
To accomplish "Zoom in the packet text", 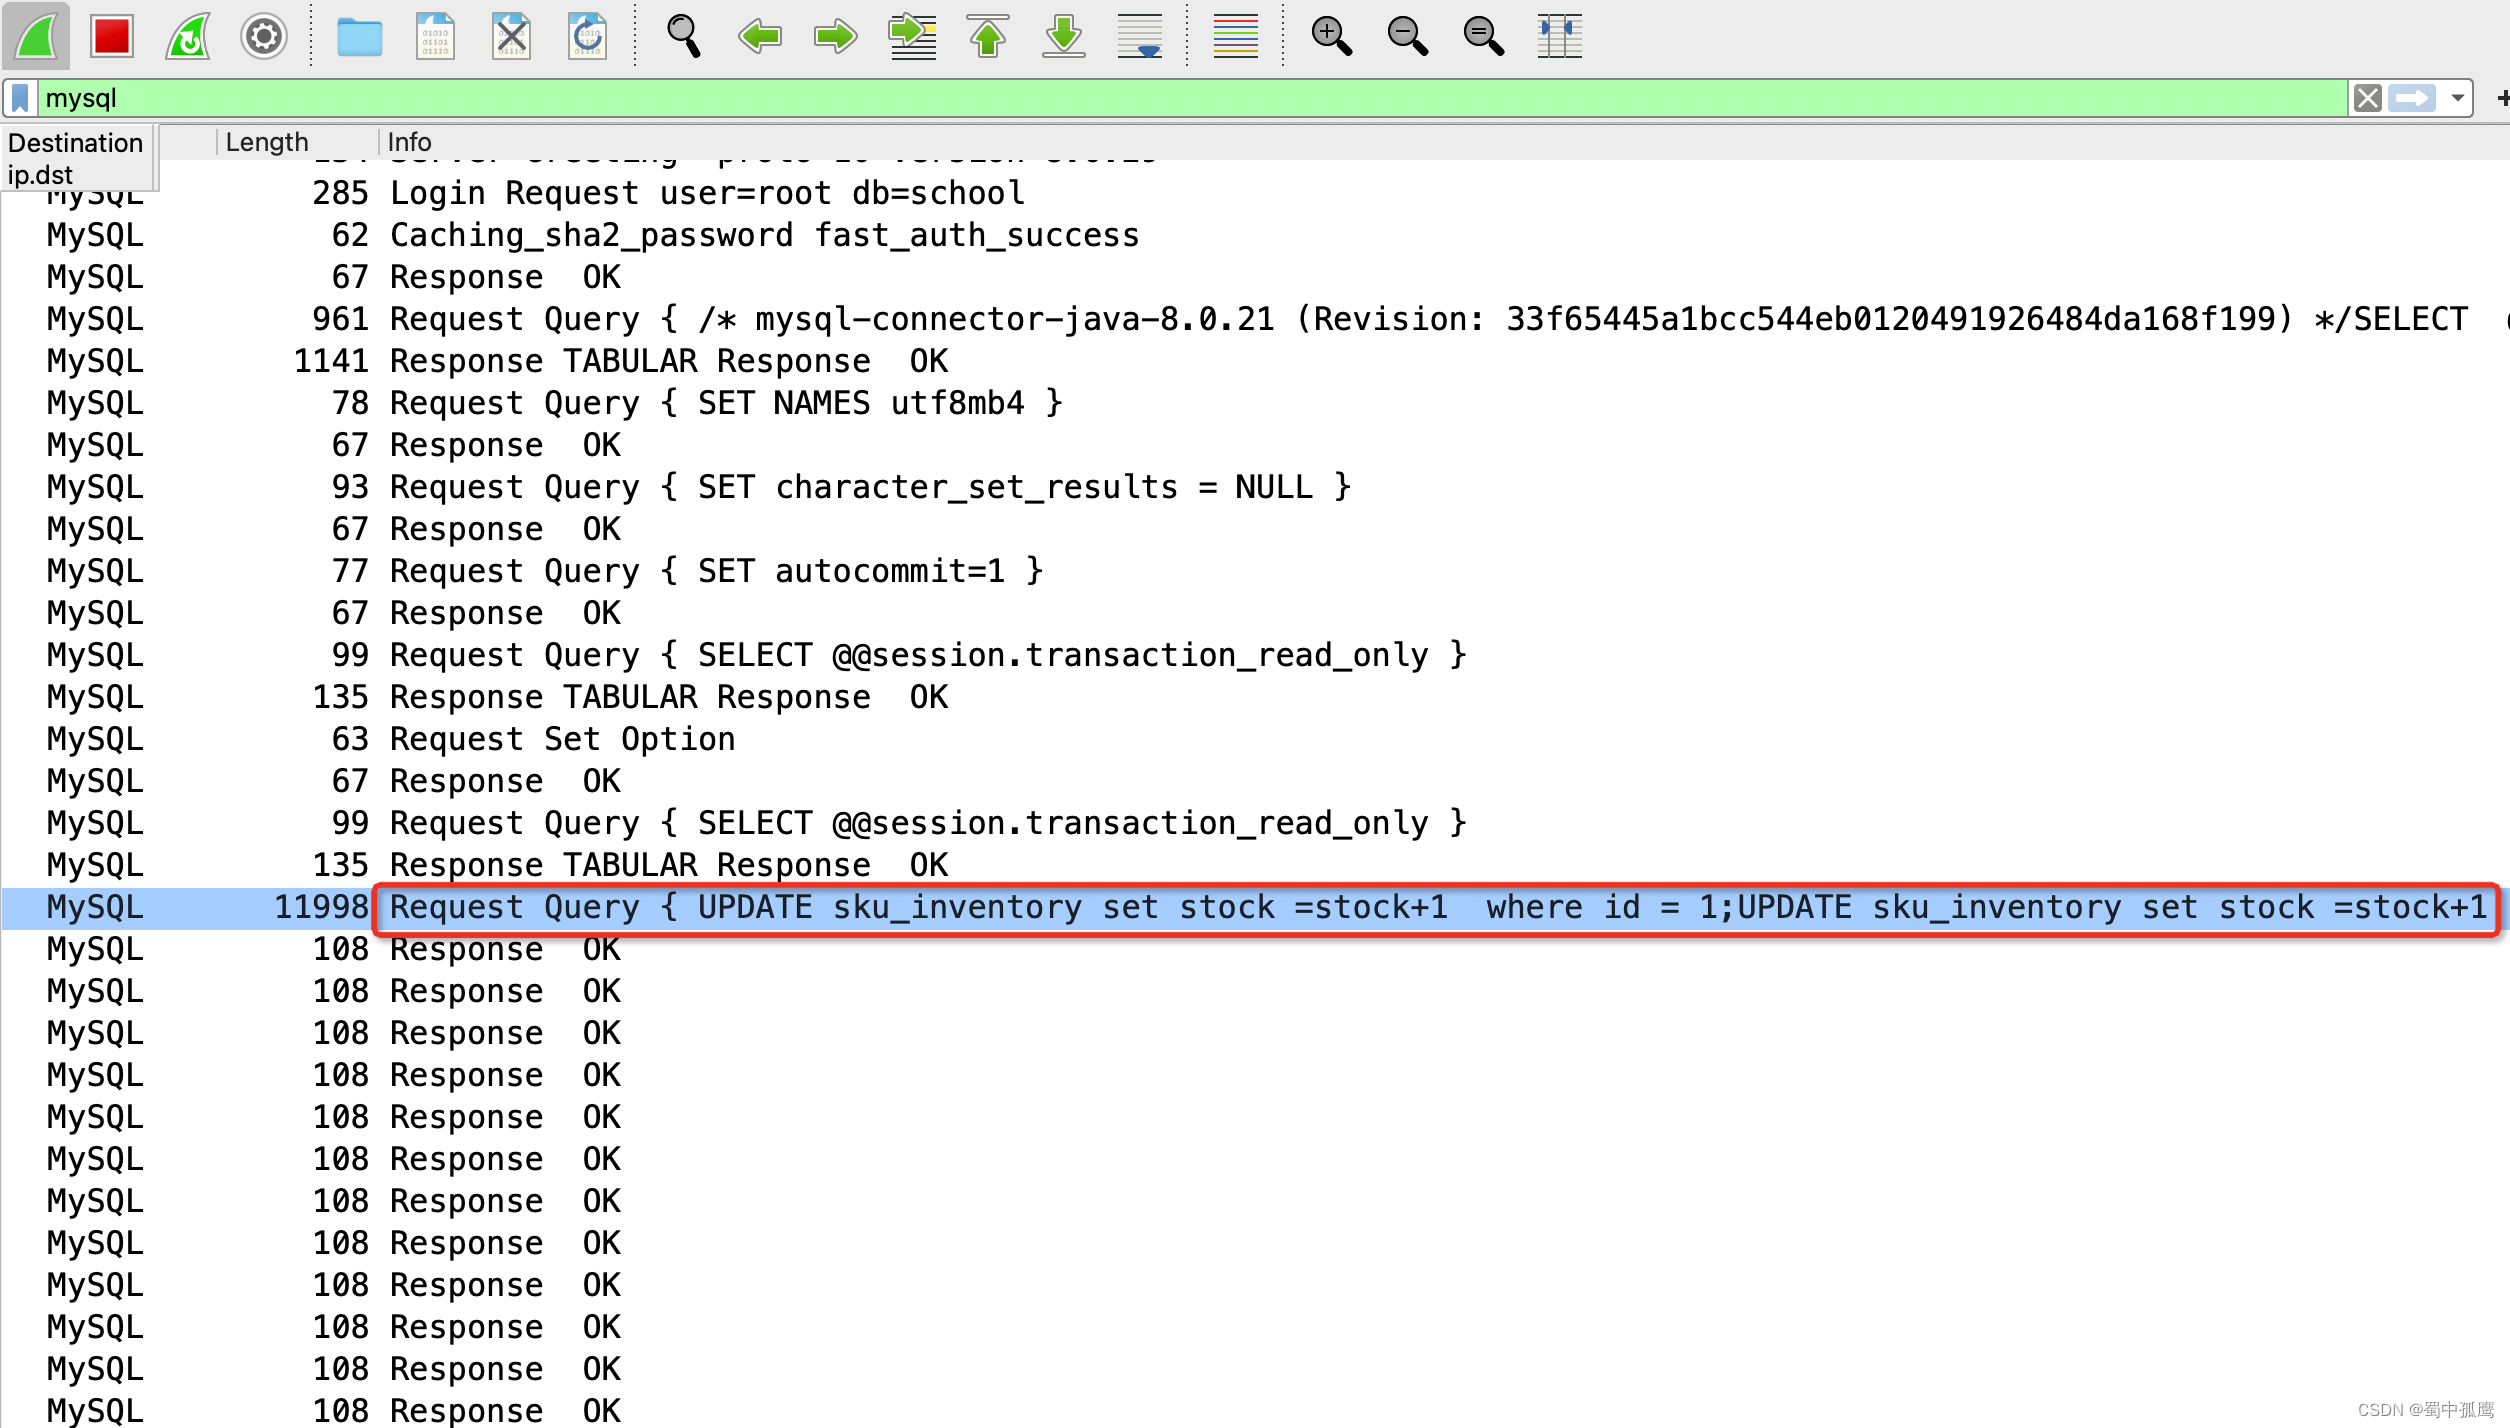I will (1332, 36).
